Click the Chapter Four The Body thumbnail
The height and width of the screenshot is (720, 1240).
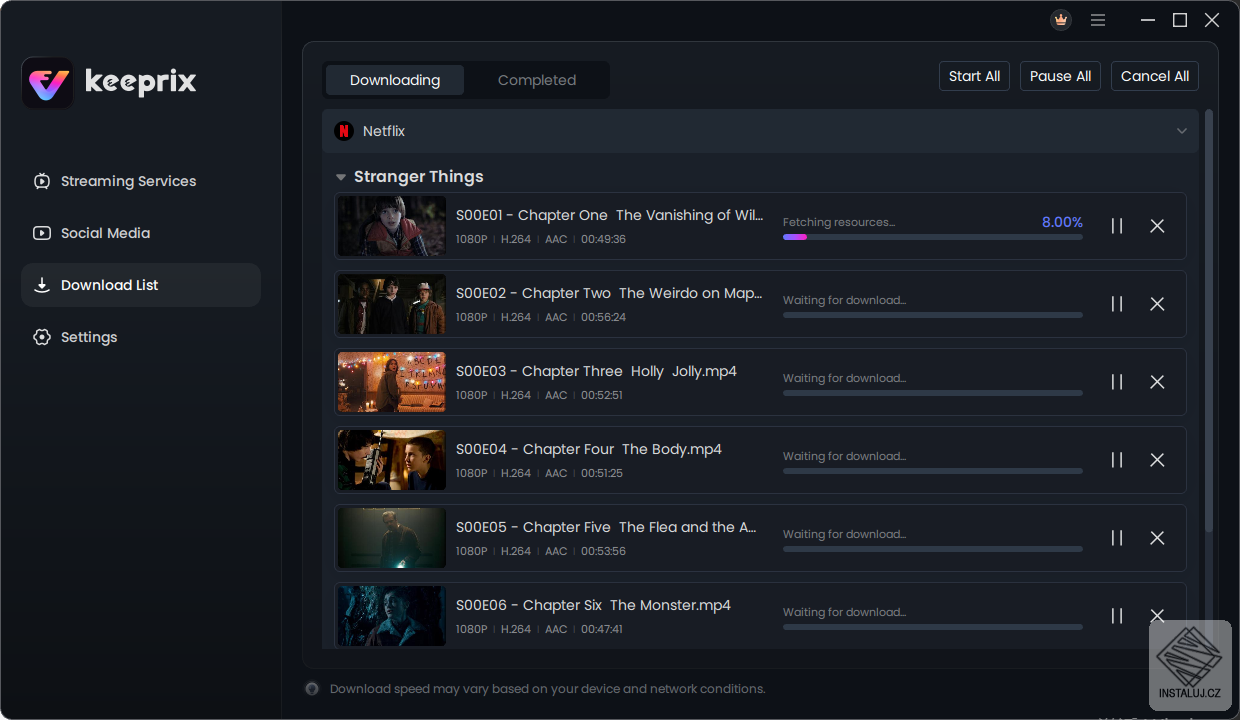pos(392,460)
